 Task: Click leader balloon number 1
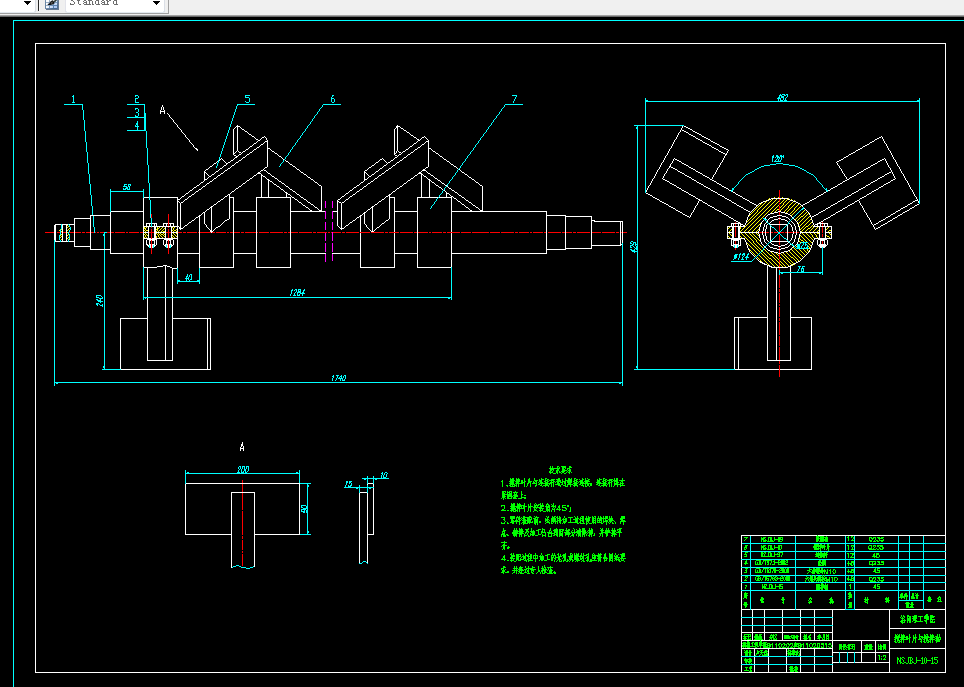click(x=73, y=99)
